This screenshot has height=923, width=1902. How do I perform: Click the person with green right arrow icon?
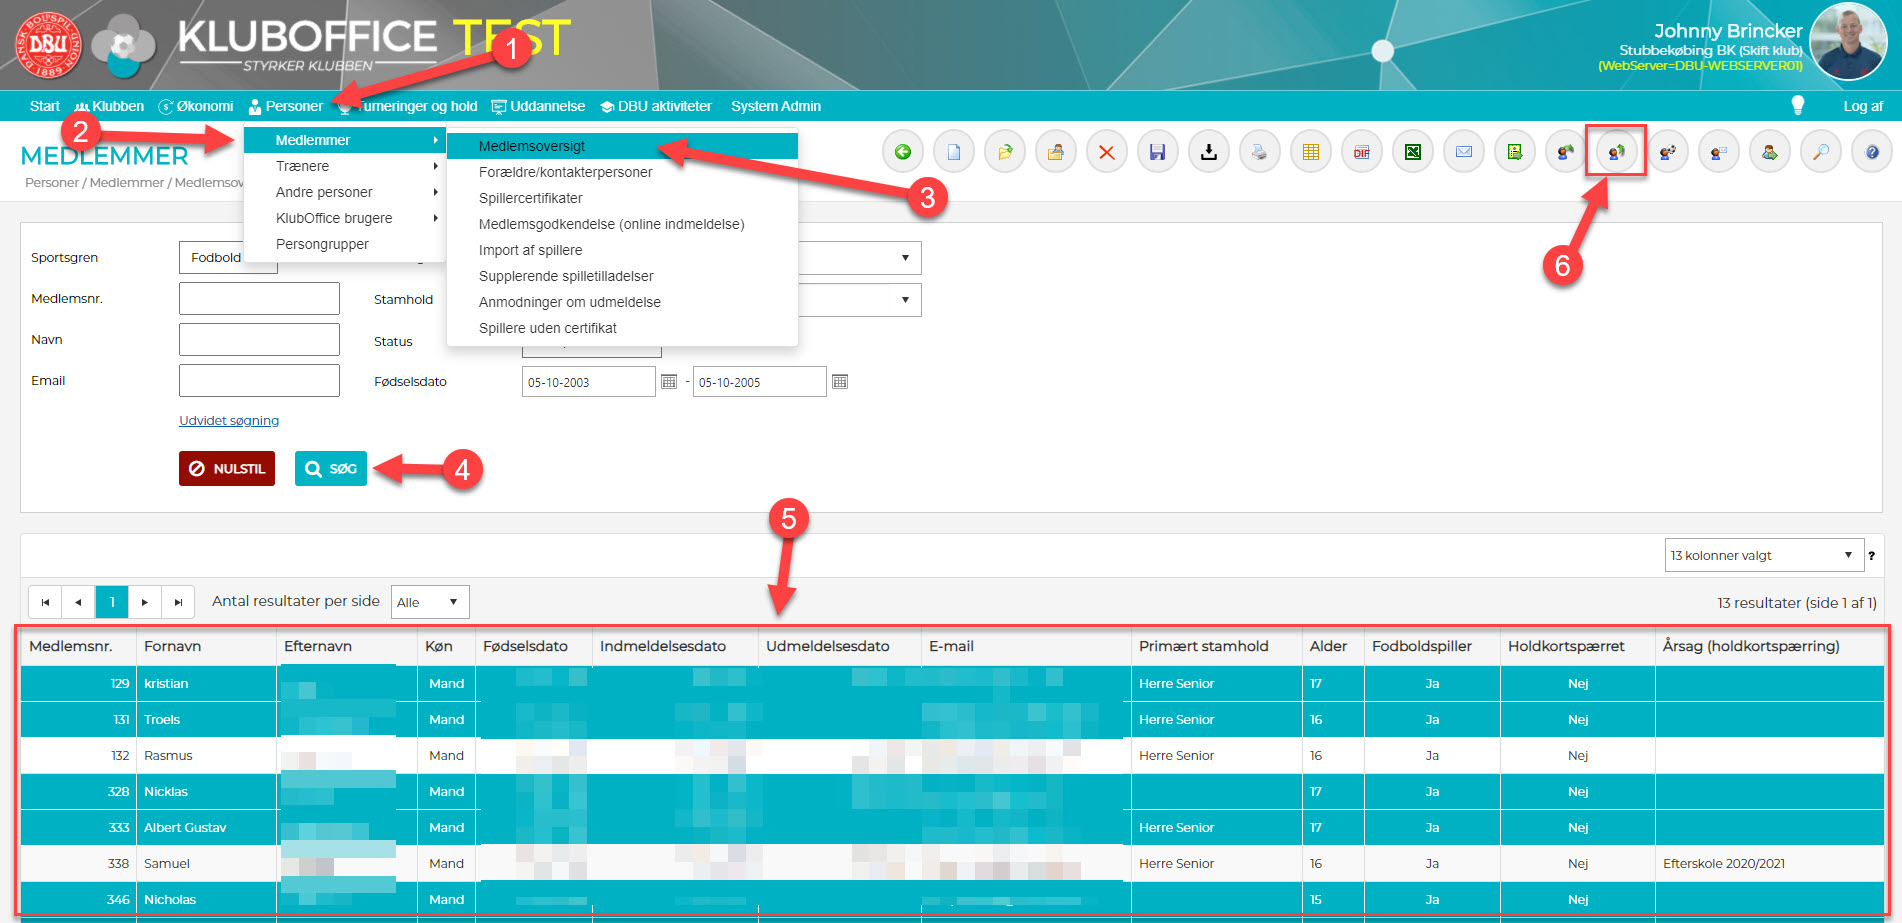(1770, 152)
